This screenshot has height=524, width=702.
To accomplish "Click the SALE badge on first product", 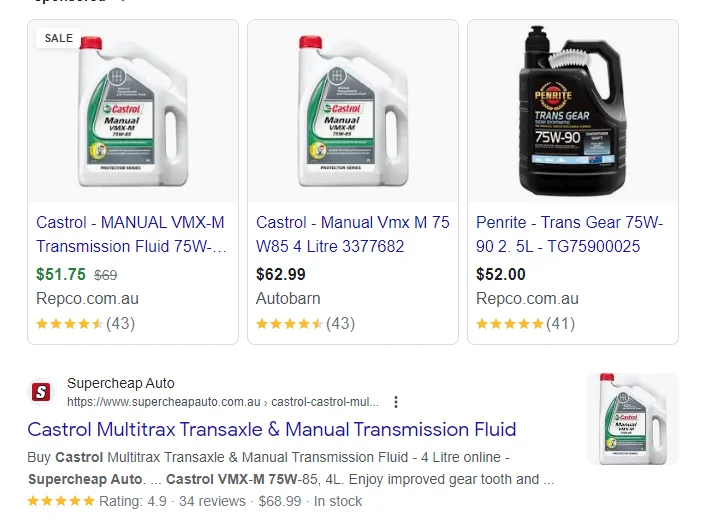I will click(59, 38).
